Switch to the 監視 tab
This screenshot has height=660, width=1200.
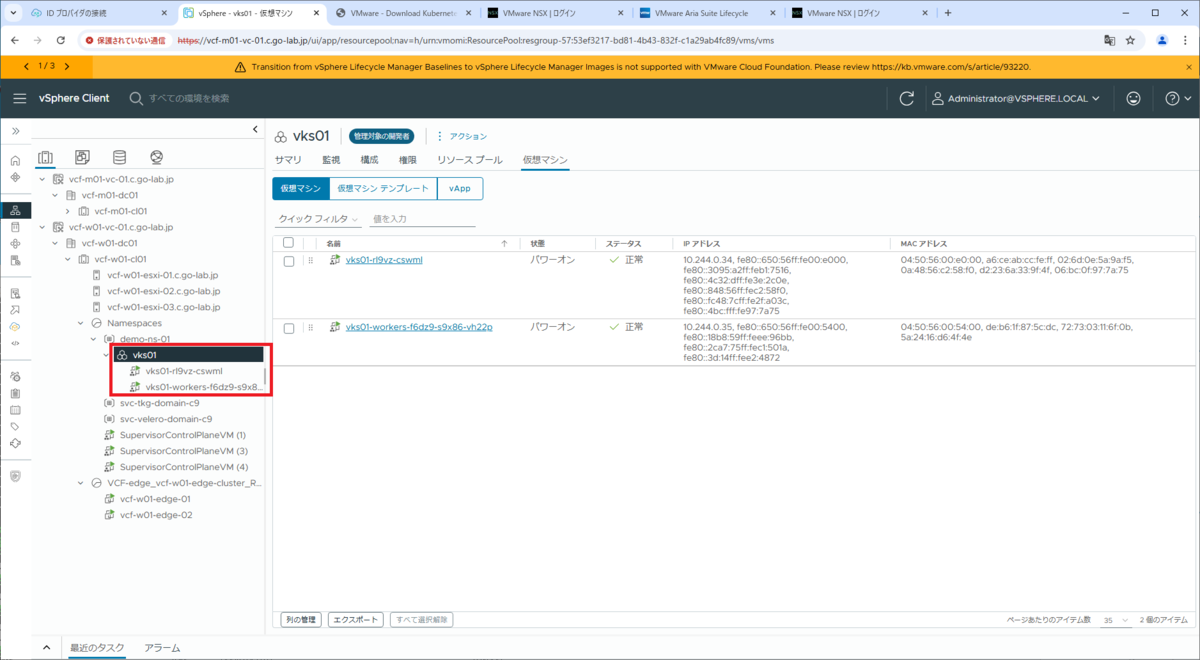coord(331,160)
